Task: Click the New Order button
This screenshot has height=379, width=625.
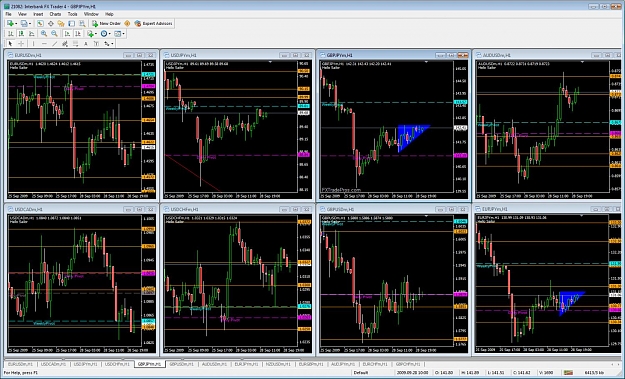Action: tap(106, 24)
